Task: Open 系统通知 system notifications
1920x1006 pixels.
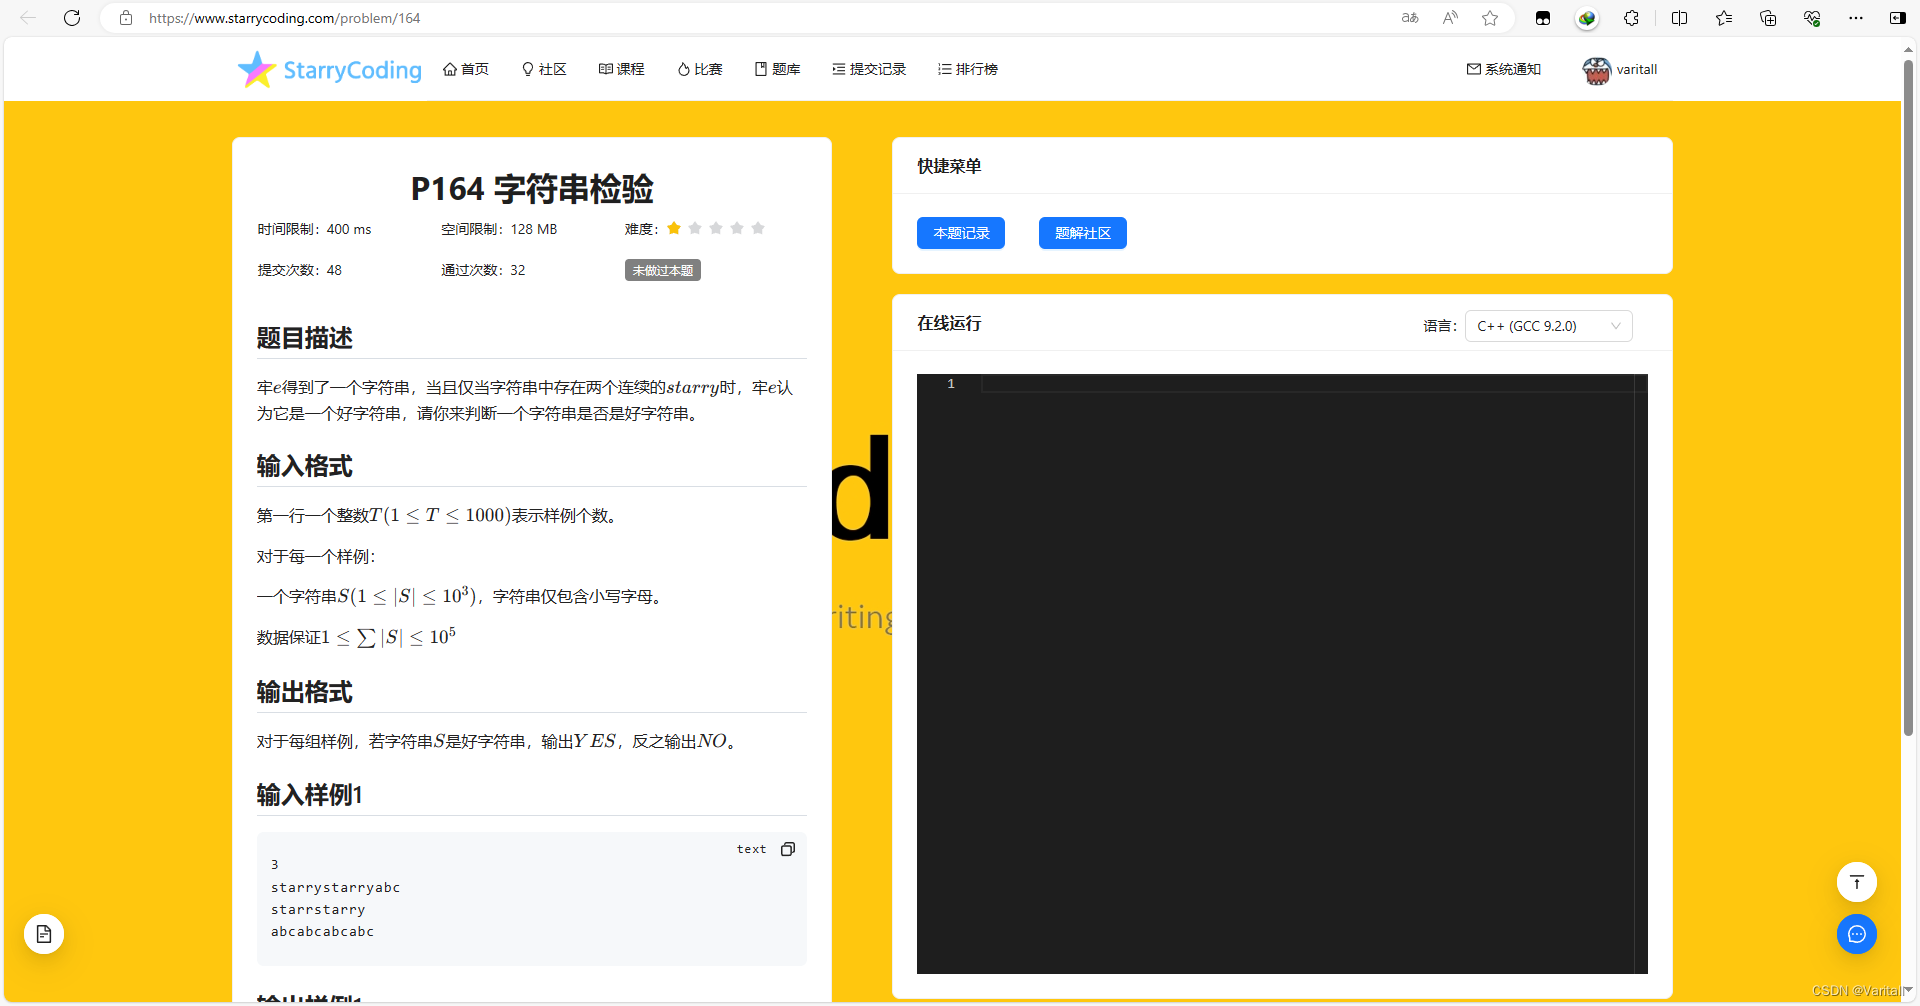Action: (x=1504, y=69)
